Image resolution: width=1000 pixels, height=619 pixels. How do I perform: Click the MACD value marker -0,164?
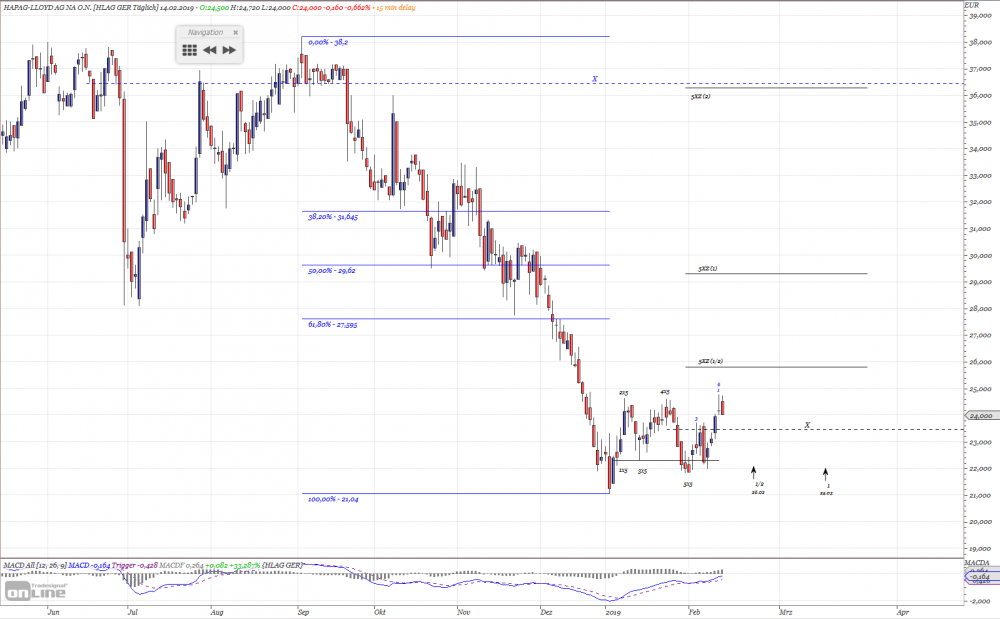(x=980, y=576)
